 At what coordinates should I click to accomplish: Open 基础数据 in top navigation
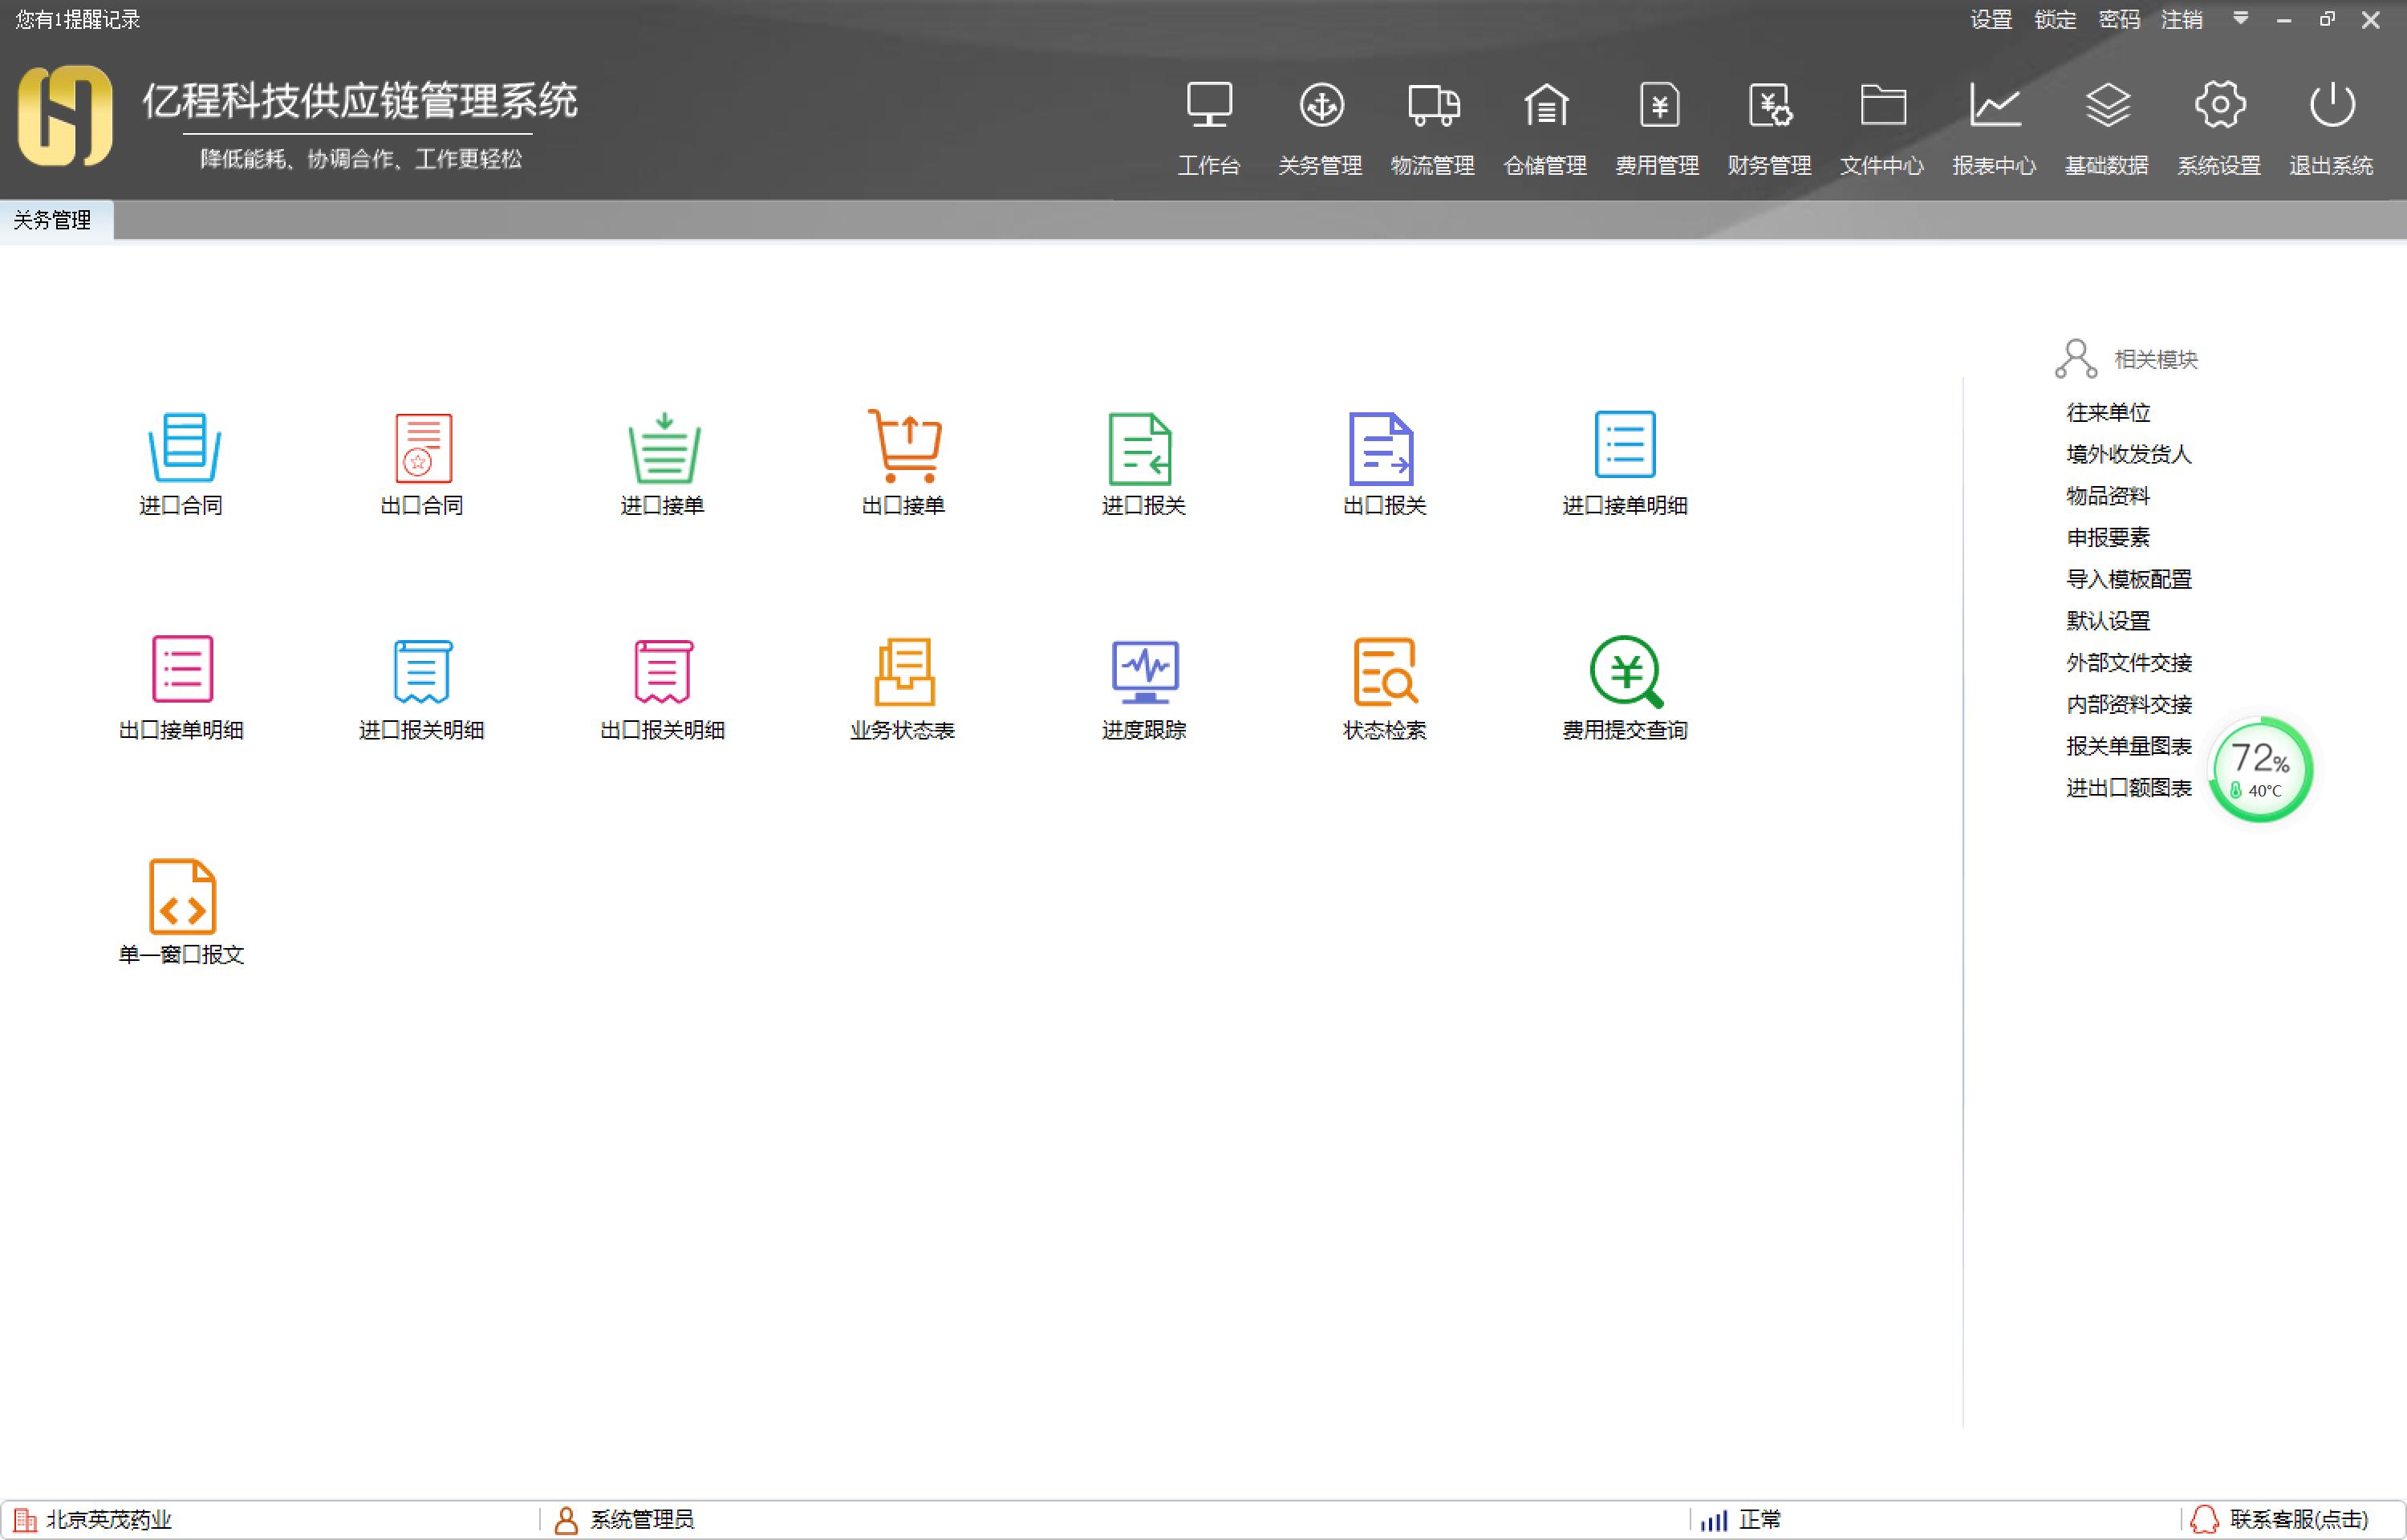coord(2106,125)
